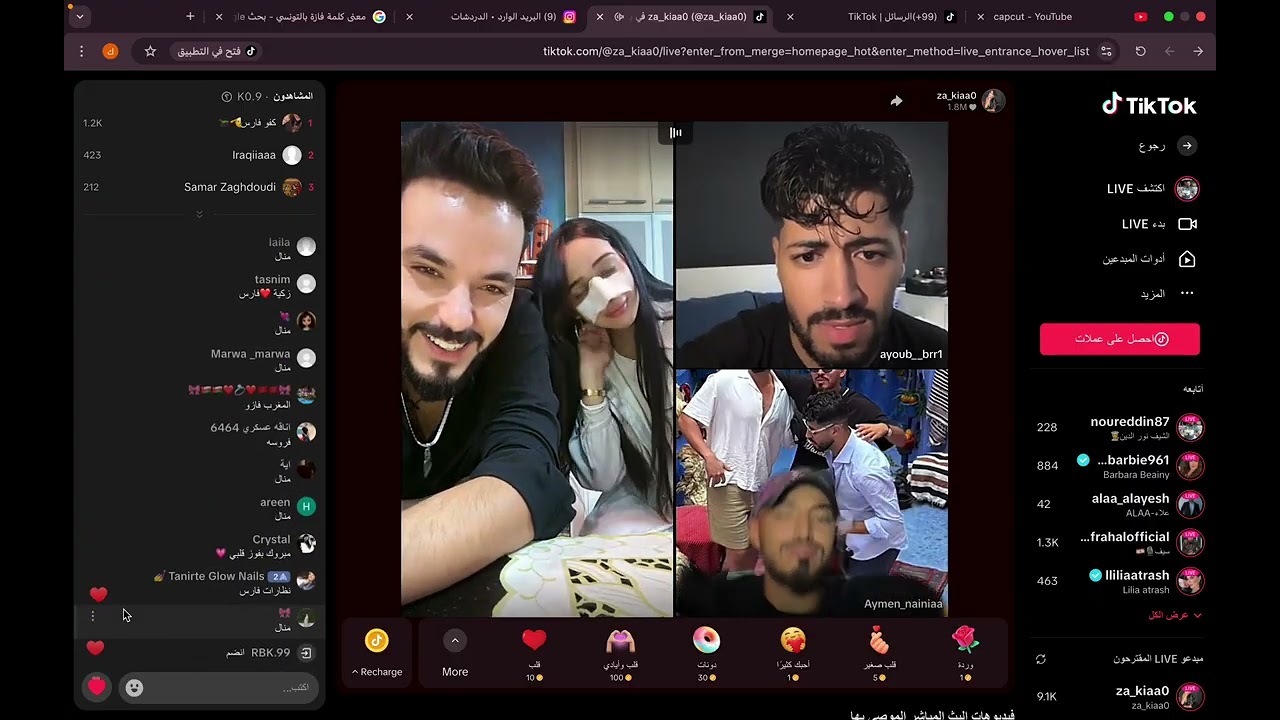This screenshot has width=1280, height=720.
Task: Click commenter Marwa _marwa name
Action: pos(250,354)
